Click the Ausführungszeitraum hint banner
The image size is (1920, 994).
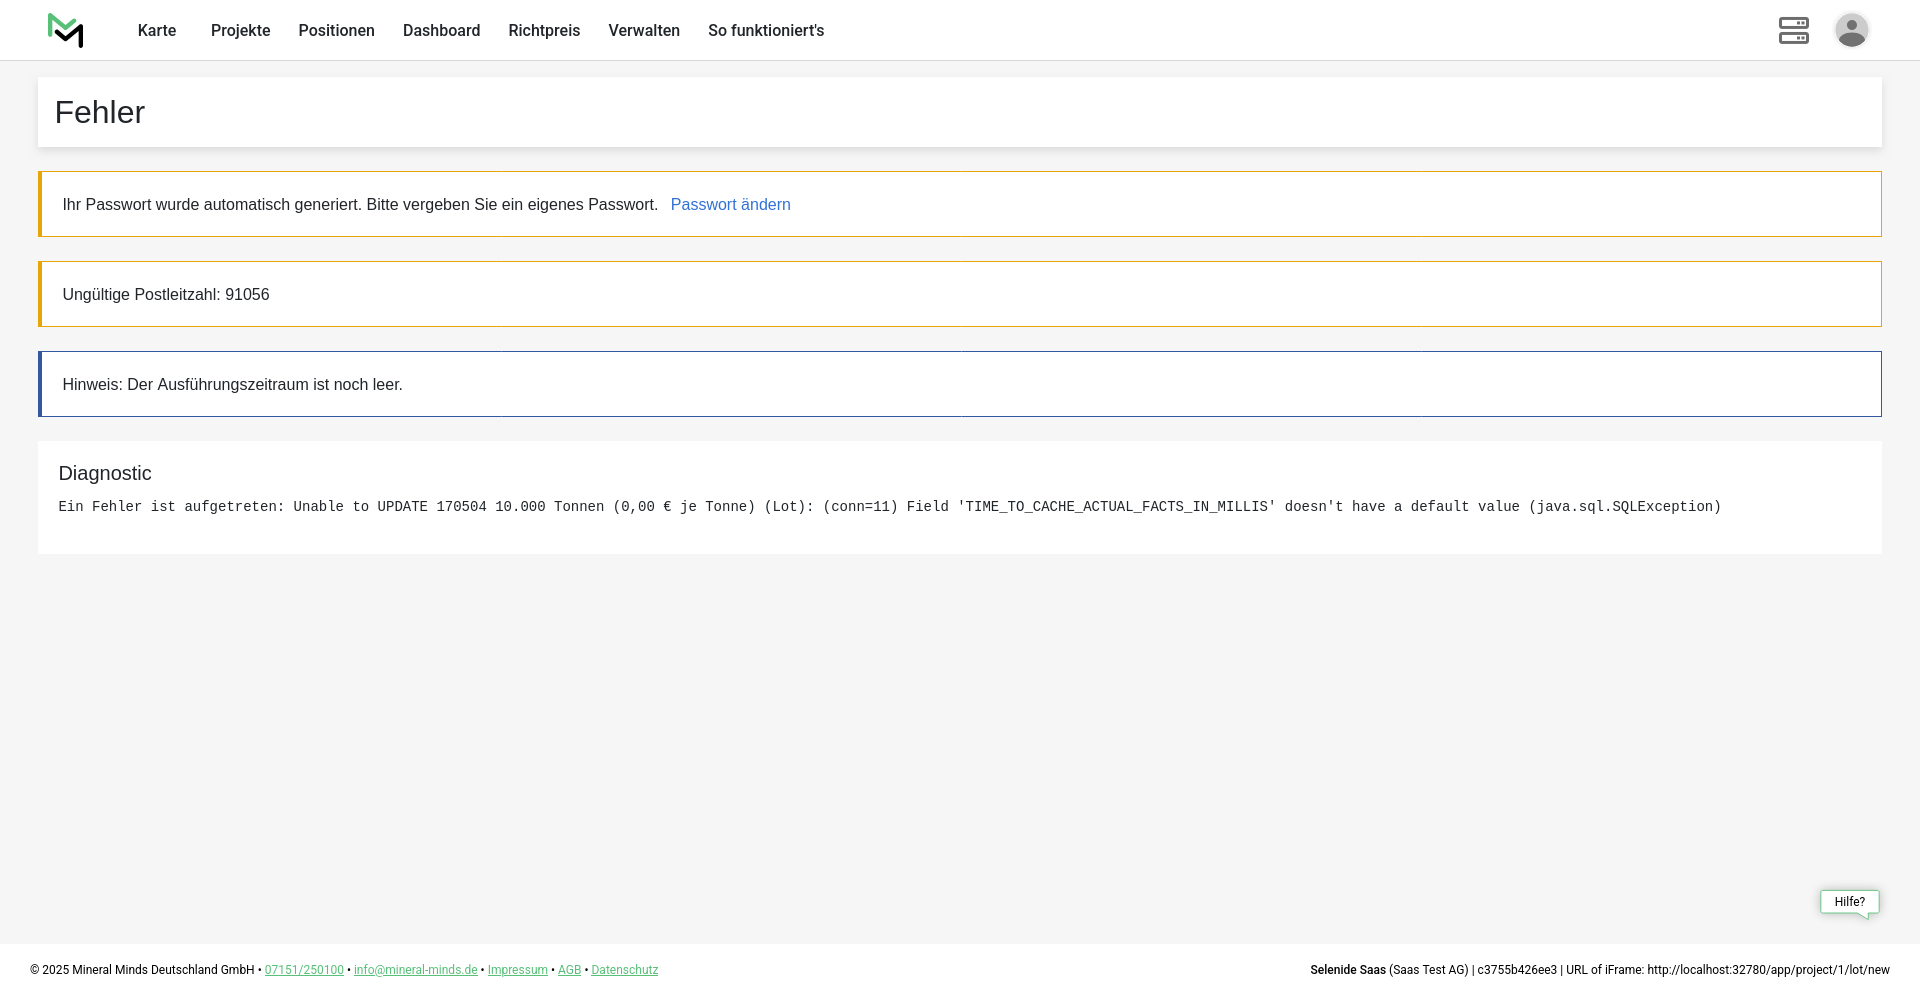point(232,385)
